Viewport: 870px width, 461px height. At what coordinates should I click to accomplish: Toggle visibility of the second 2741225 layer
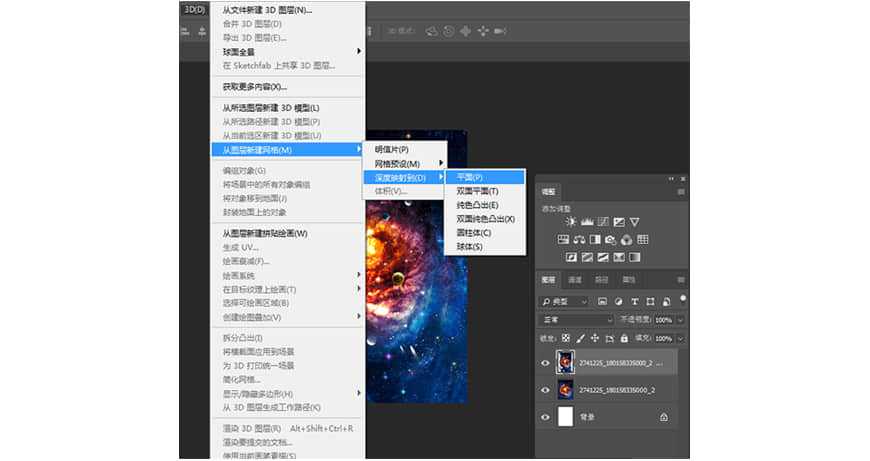pyautogui.click(x=545, y=390)
